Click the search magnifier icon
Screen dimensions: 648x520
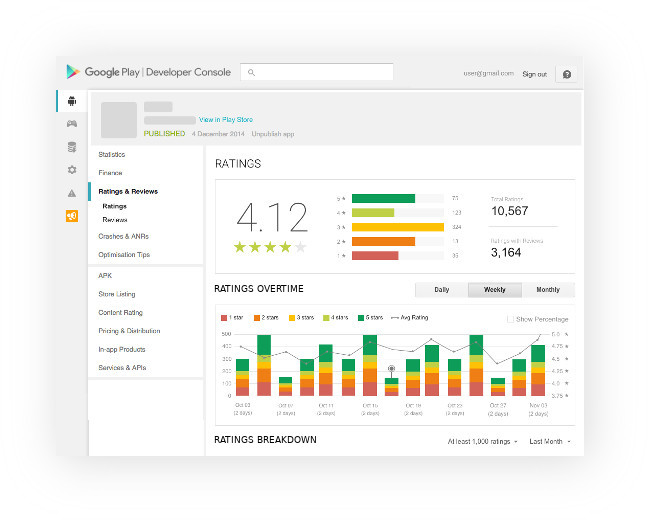point(251,72)
